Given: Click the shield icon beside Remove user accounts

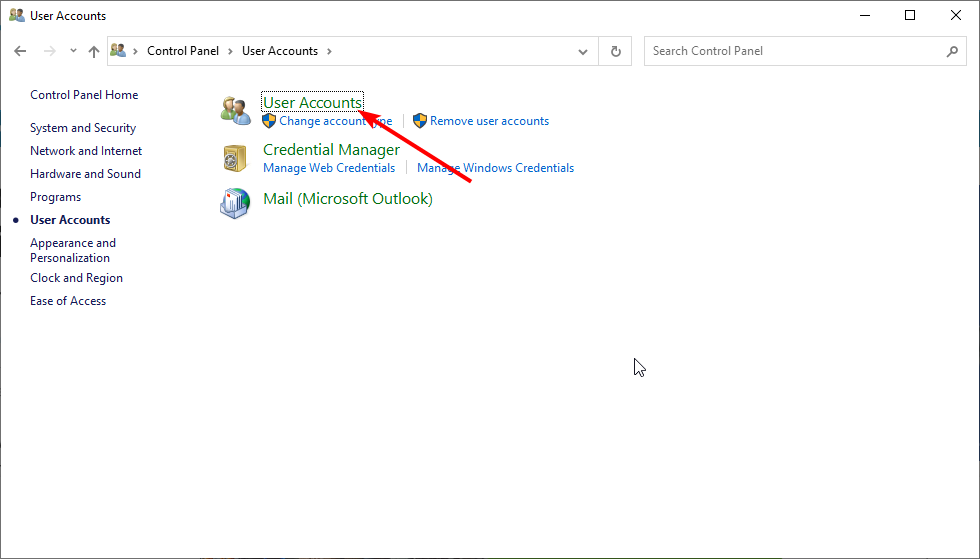Looking at the screenshot, I should tap(420, 121).
